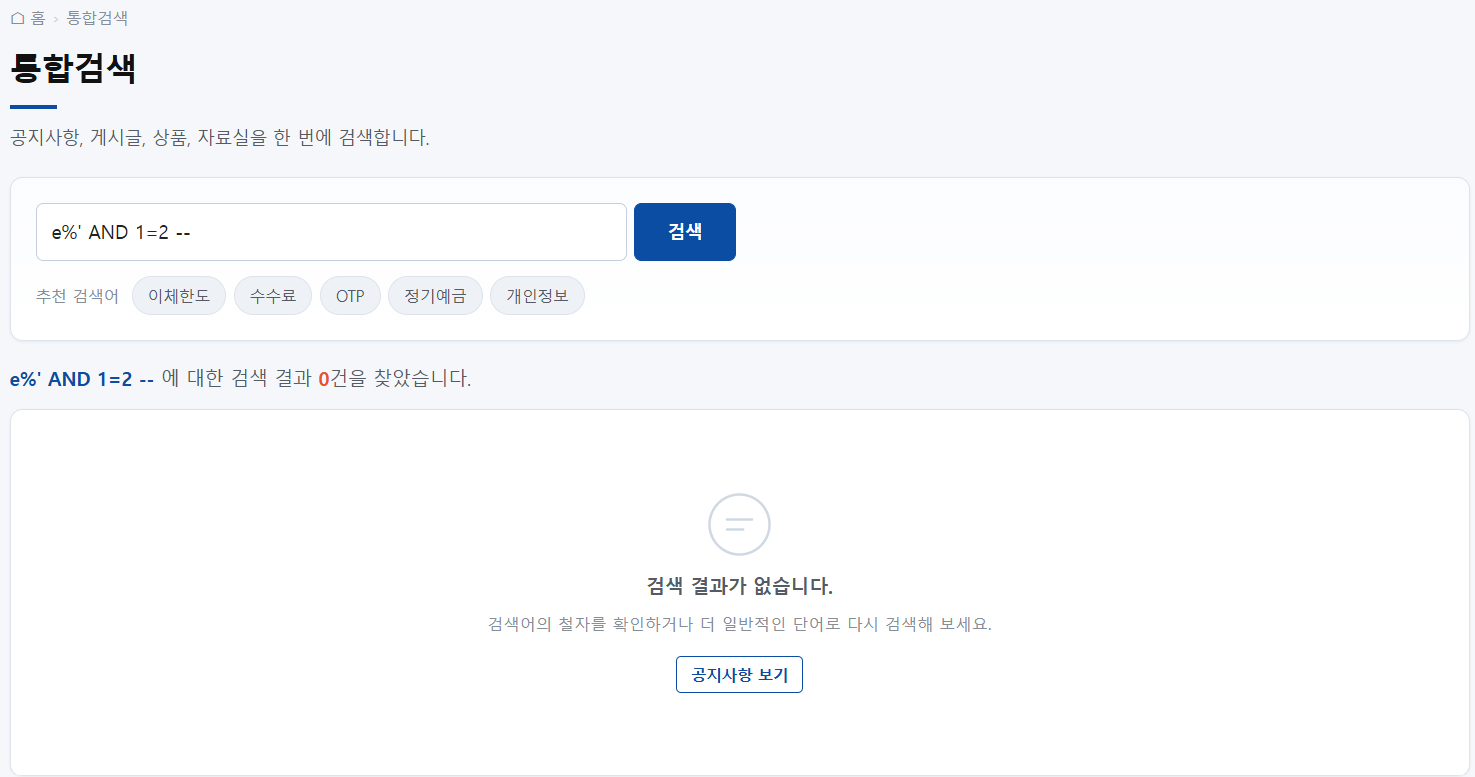Image resolution: width=1475 pixels, height=777 pixels.
Task: Click the 검색 결과가 없습니다 heading
Action: coord(740,586)
